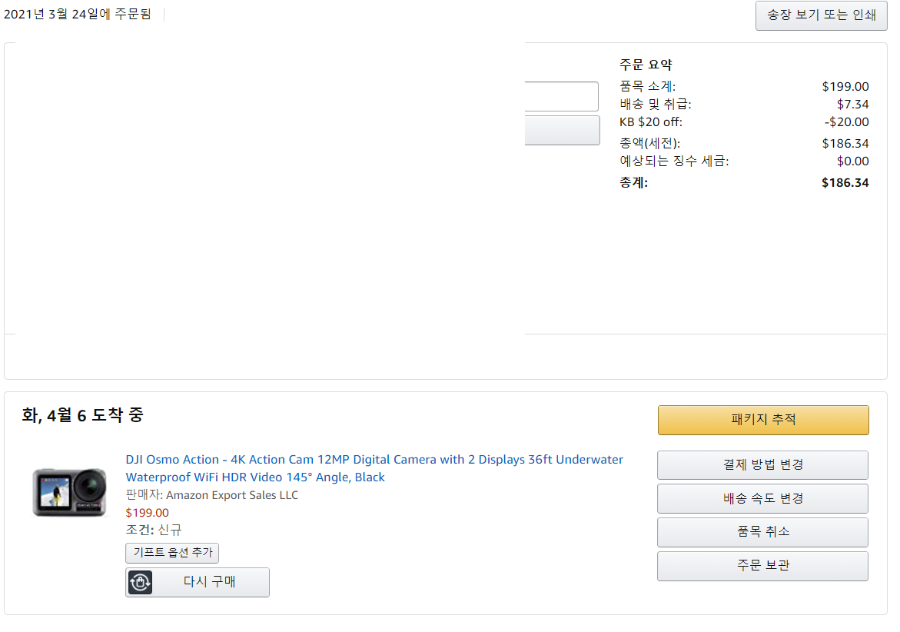This screenshot has height=632, width=900.
Task: Select the KB $20 off discount line
Action: 744,122
